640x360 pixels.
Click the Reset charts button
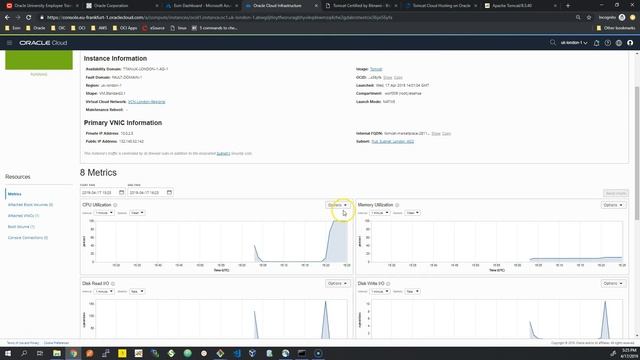(616, 193)
